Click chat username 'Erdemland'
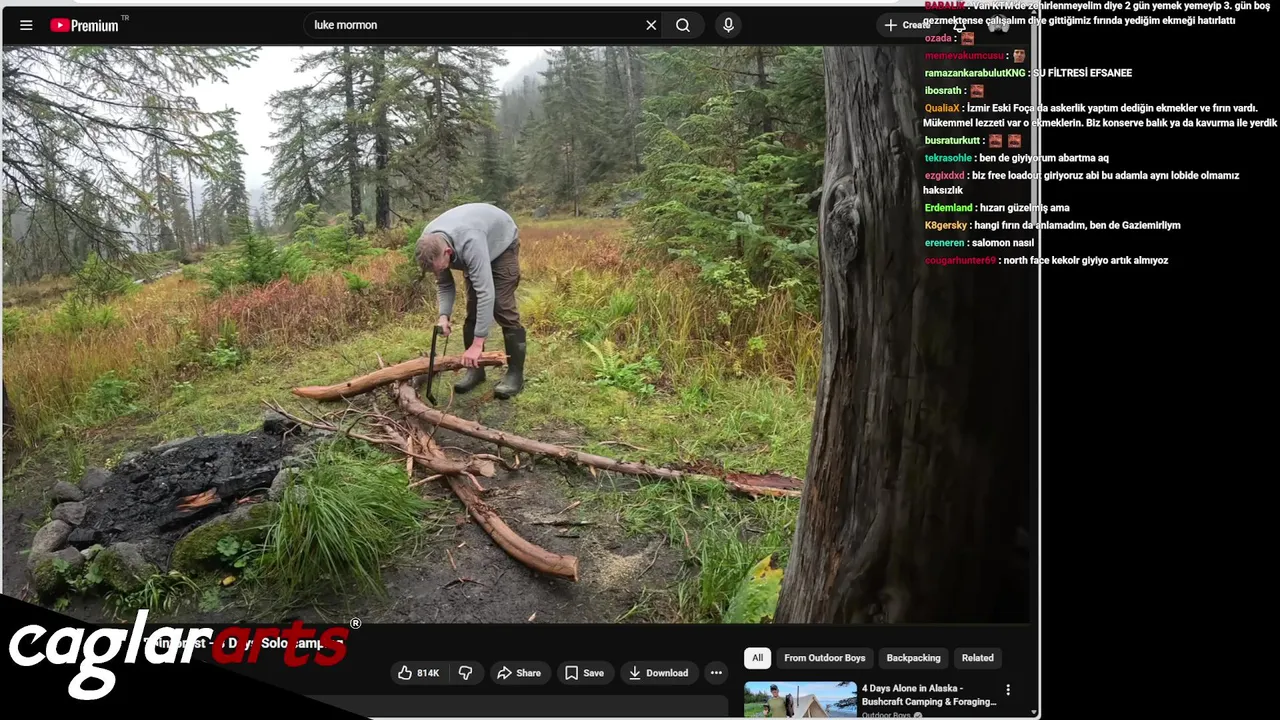 [949, 208]
